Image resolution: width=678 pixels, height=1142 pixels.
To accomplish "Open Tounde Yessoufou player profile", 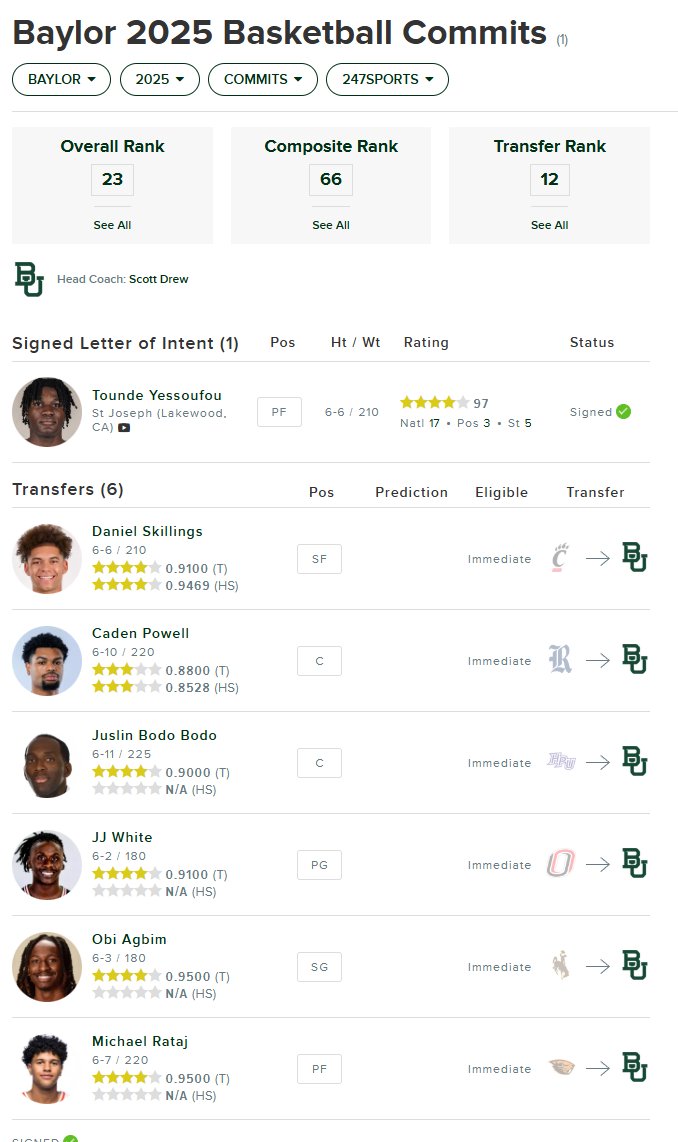I will 157,395.
